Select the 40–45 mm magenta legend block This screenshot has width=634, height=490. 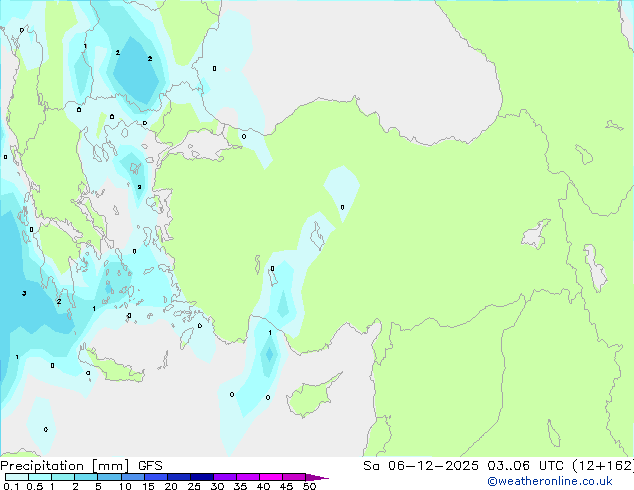pyautogui.click(x=271, y=477)
